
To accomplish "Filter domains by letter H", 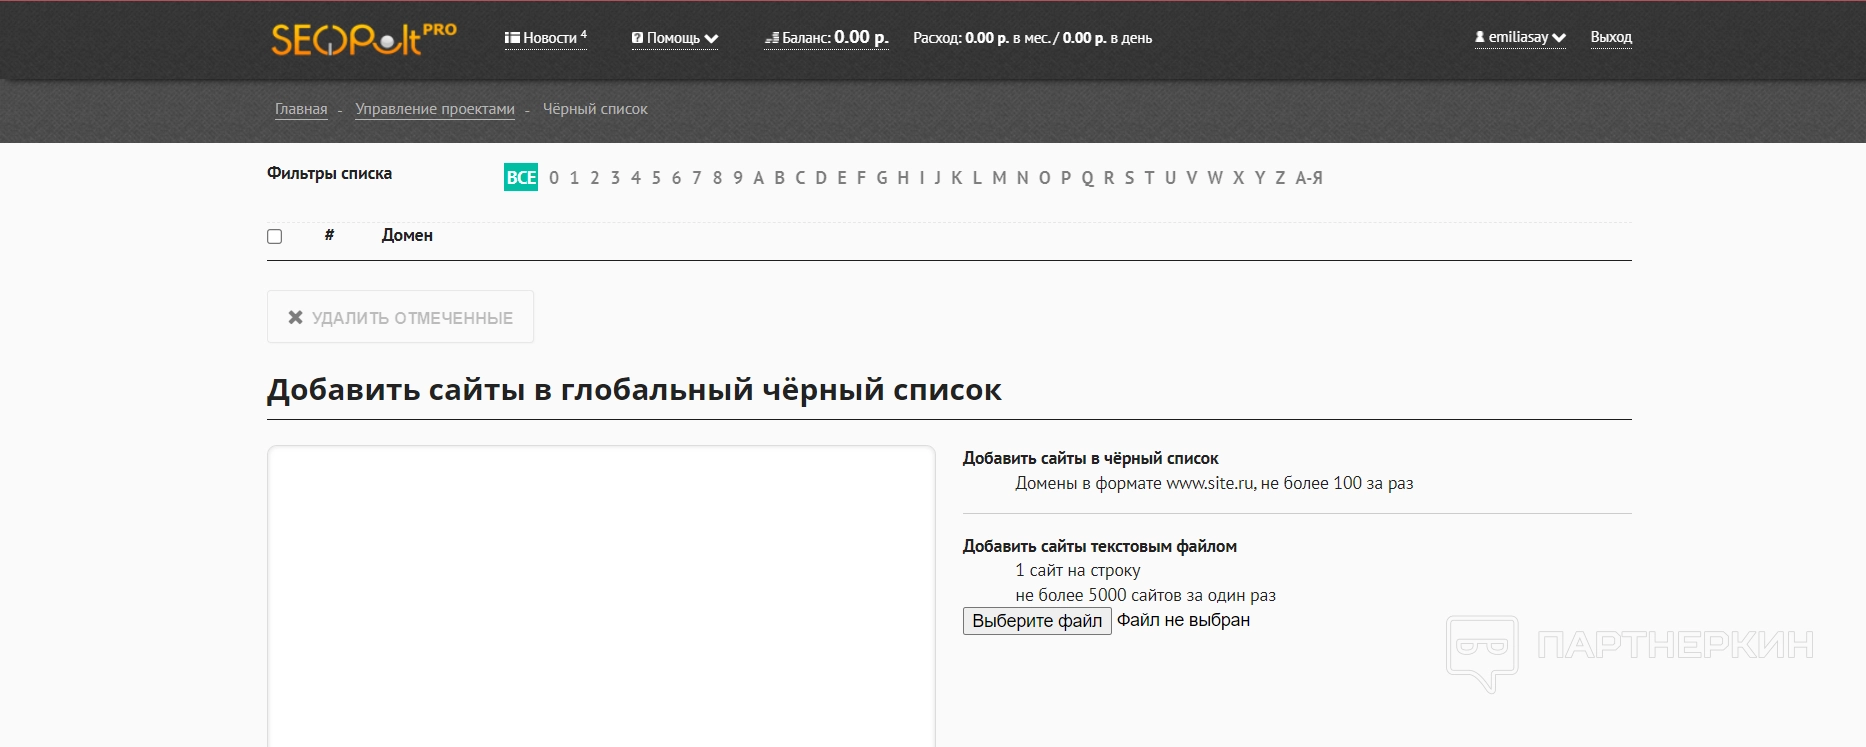I will click(x=904, y=178).
